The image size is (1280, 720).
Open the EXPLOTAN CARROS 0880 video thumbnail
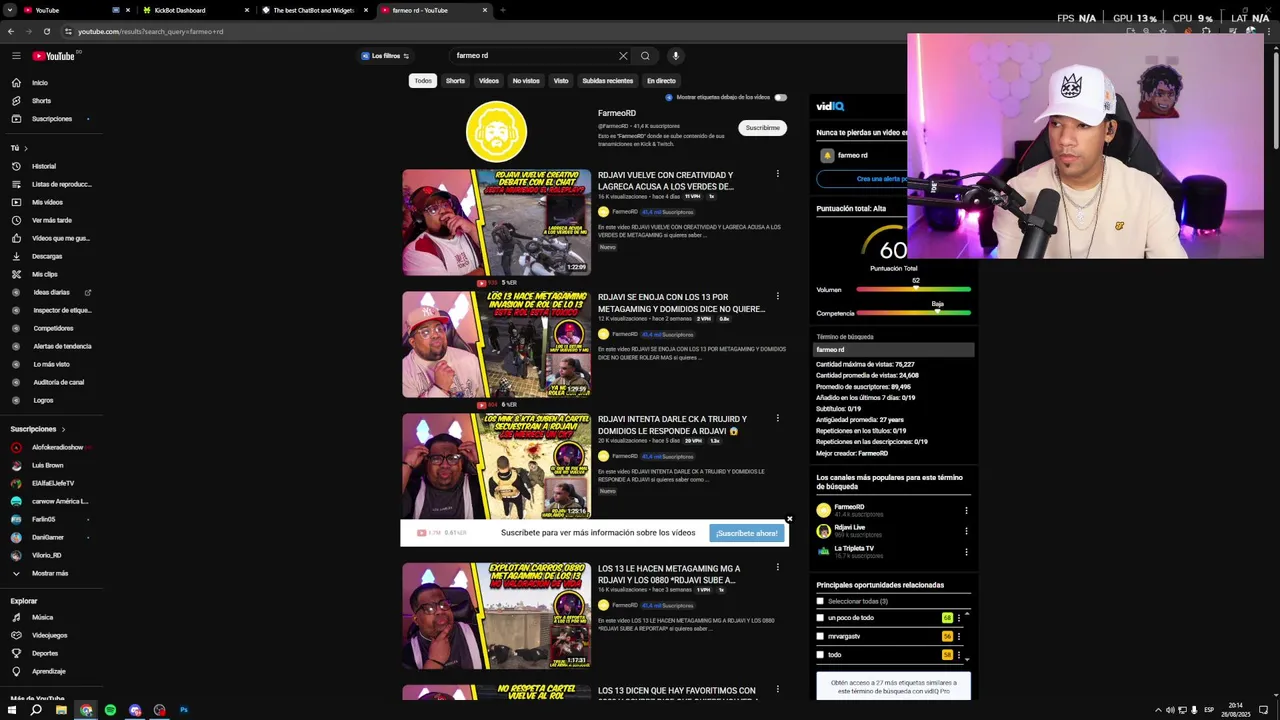point(497,615)
